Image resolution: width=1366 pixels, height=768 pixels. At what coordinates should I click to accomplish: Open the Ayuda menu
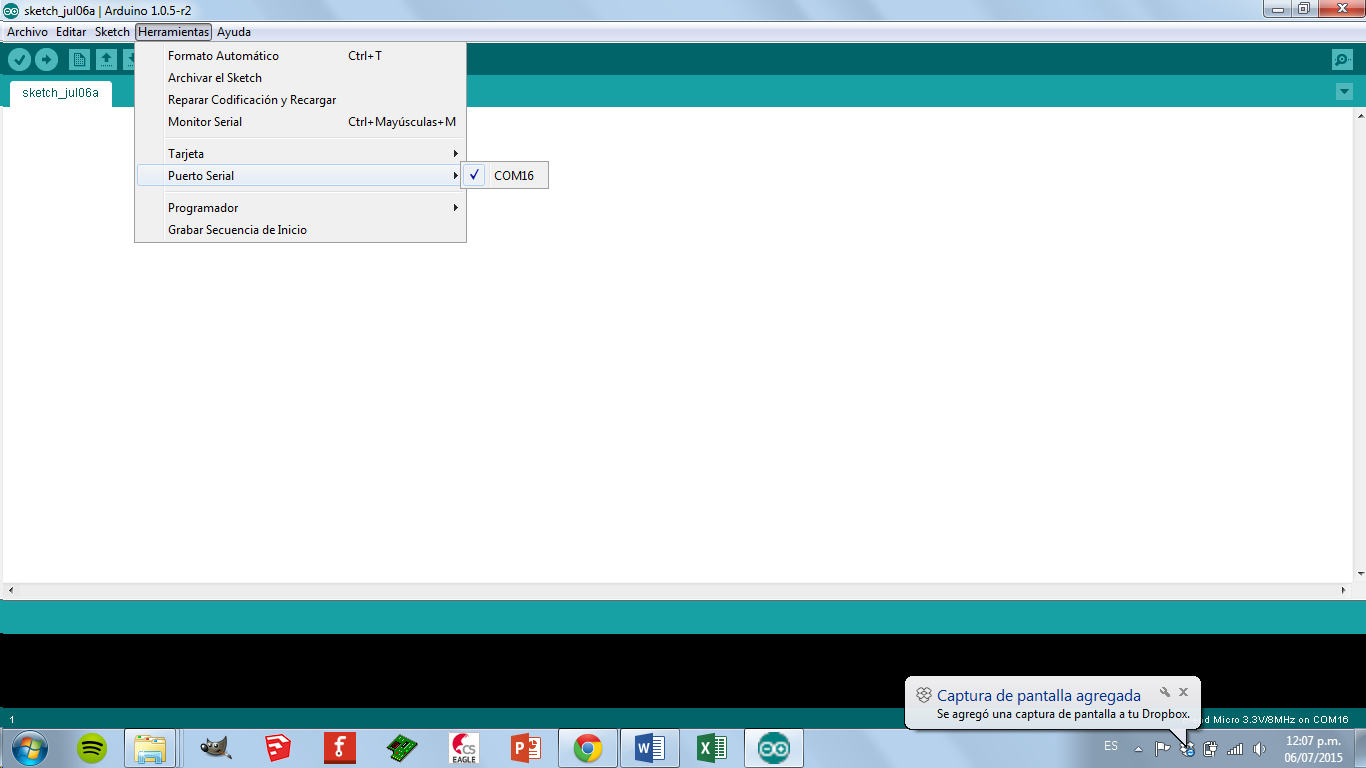(x=234, y=32)
